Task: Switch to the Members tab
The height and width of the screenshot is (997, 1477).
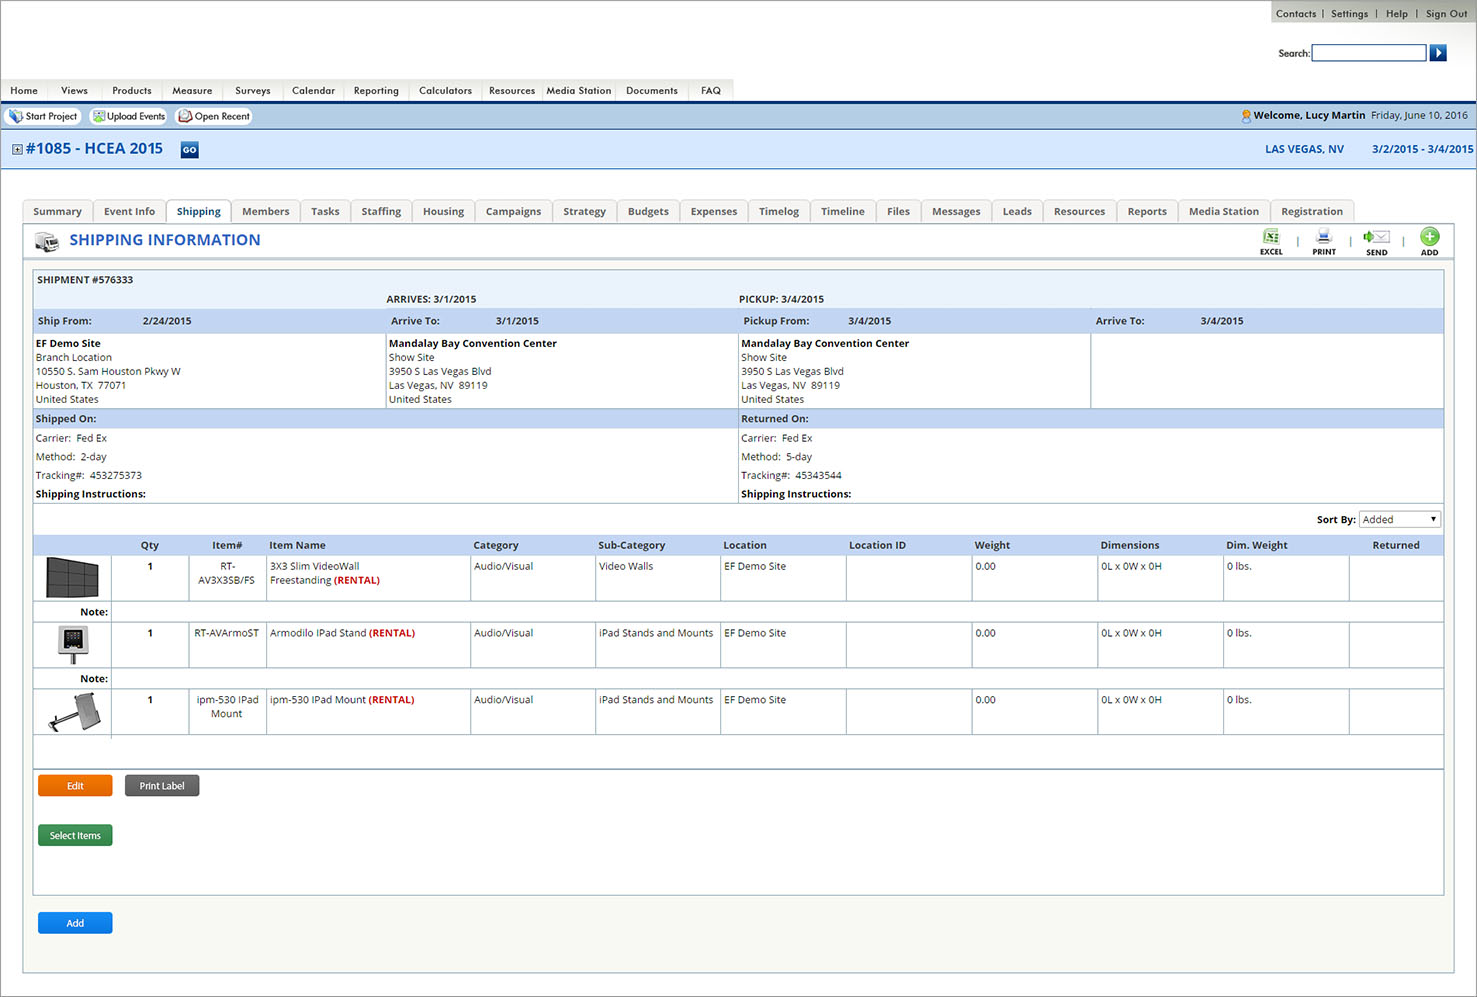Action: (265, 211)
